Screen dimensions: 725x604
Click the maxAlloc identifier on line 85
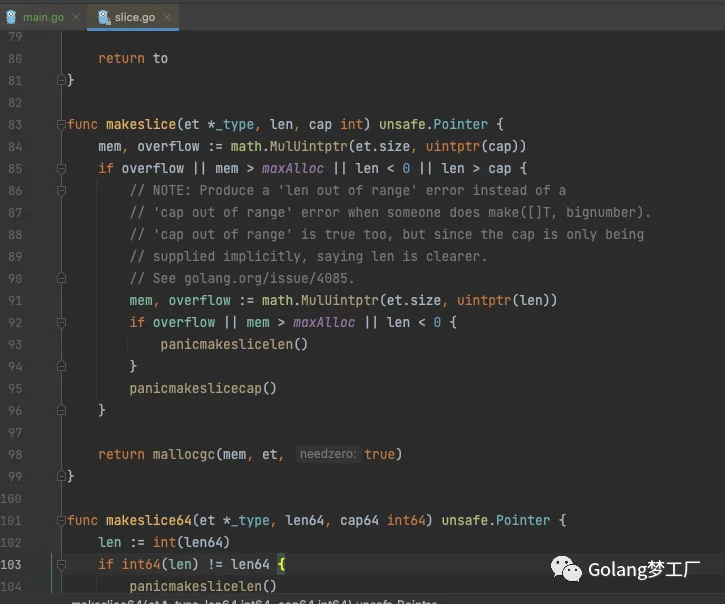tap(293, 168)
